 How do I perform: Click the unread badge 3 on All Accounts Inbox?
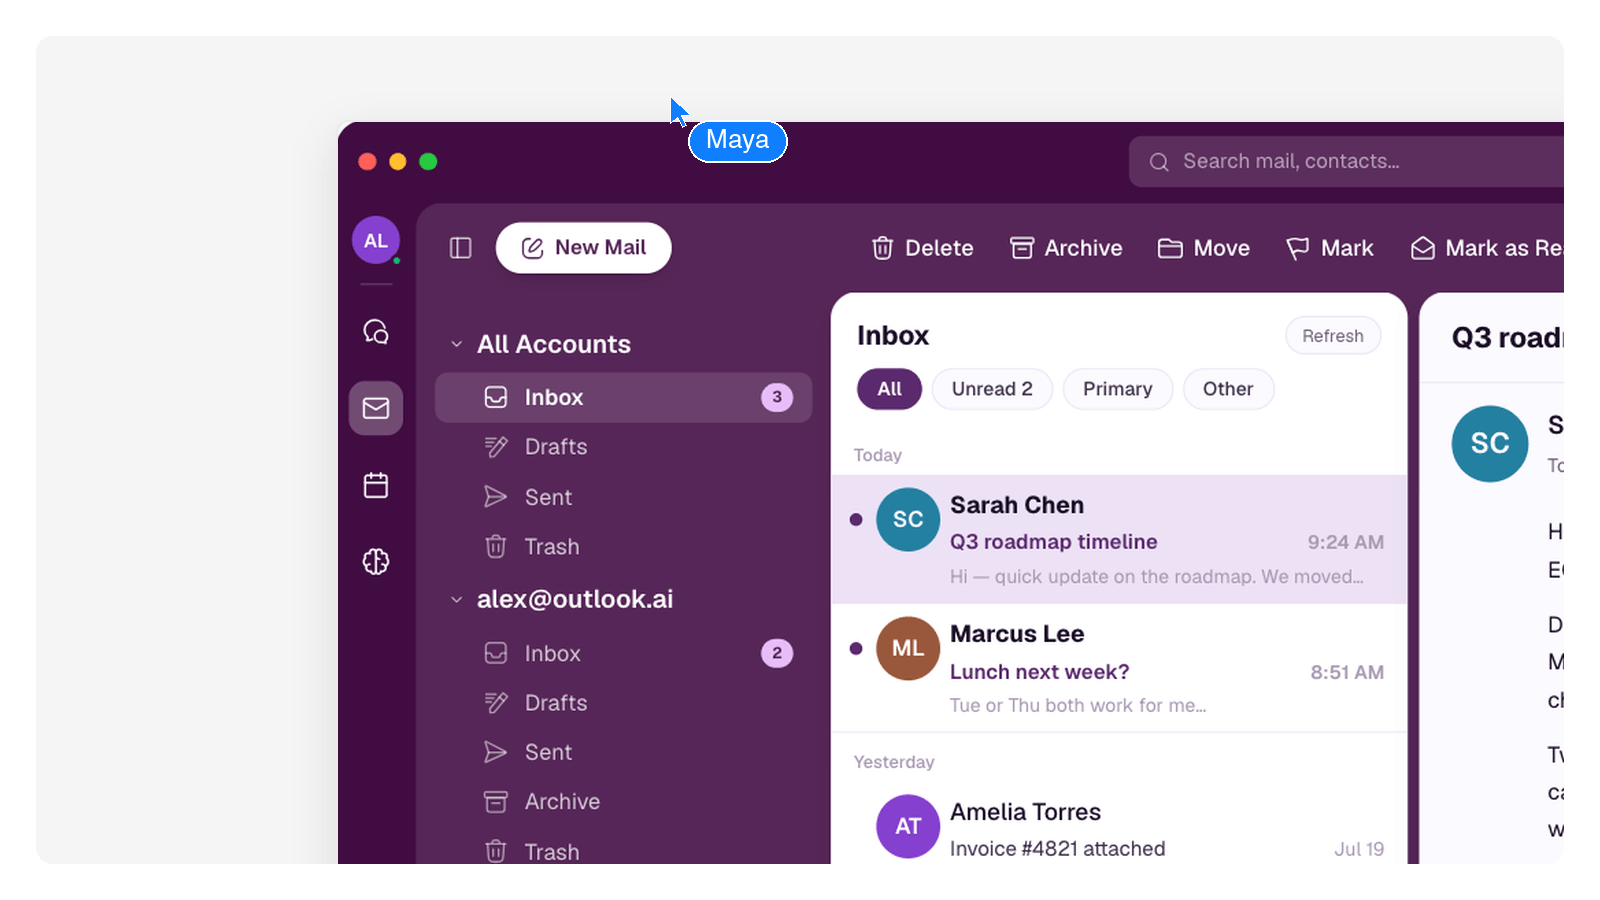pyautogui.click(x=777, y=397)
